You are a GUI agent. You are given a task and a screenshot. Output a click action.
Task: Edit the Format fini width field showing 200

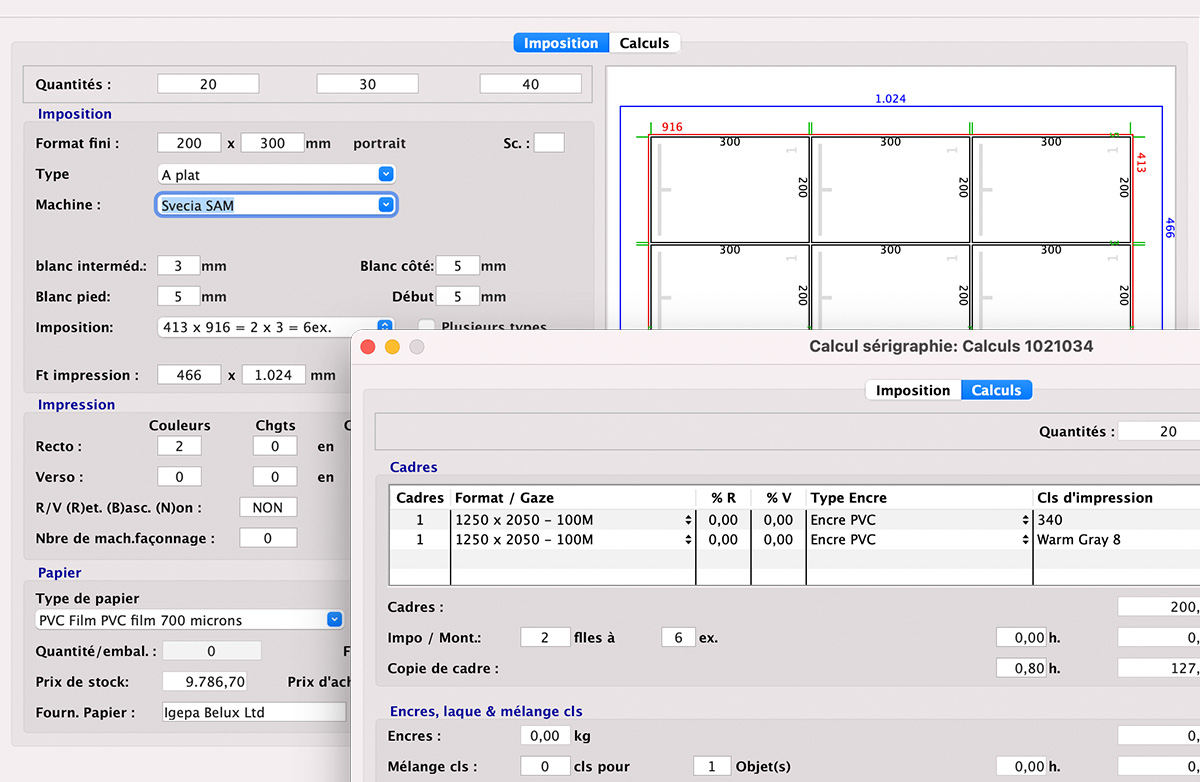click(187, 142)
